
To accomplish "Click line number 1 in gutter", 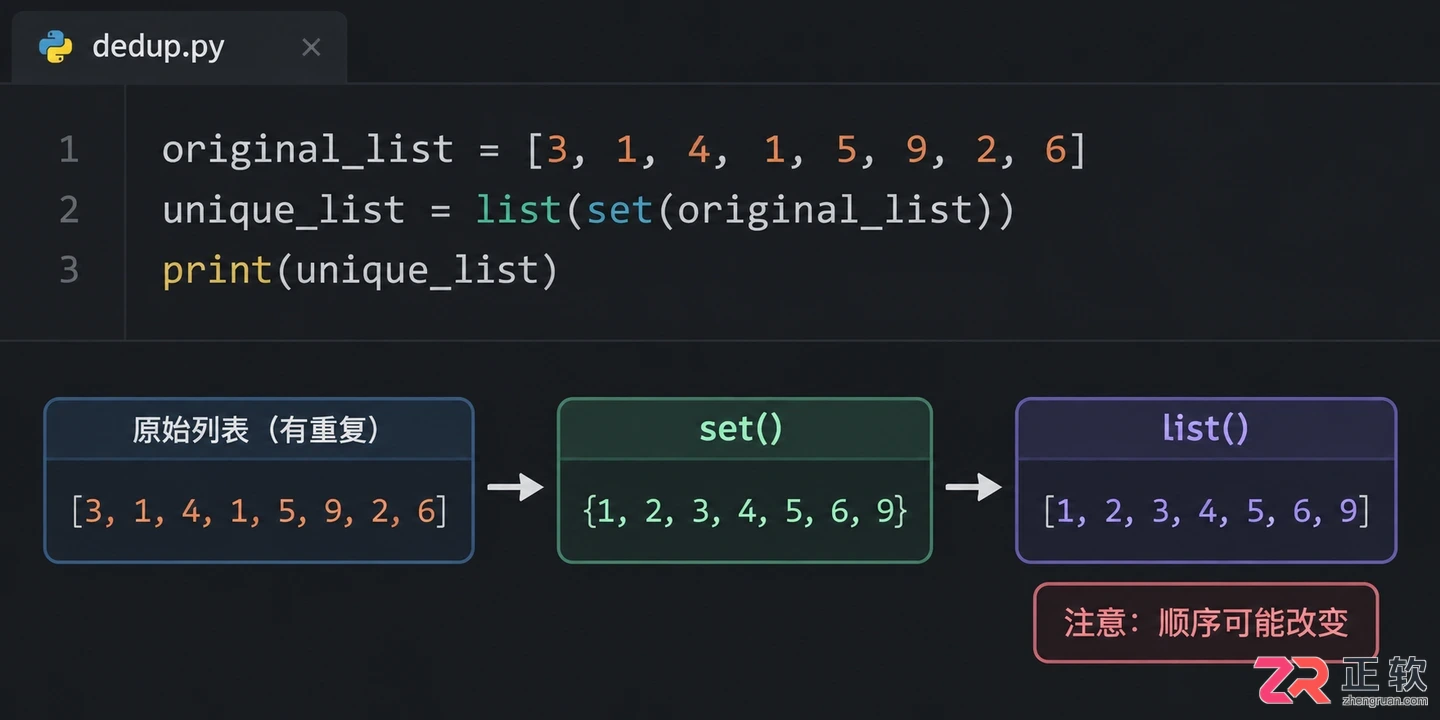I will 68,150.
